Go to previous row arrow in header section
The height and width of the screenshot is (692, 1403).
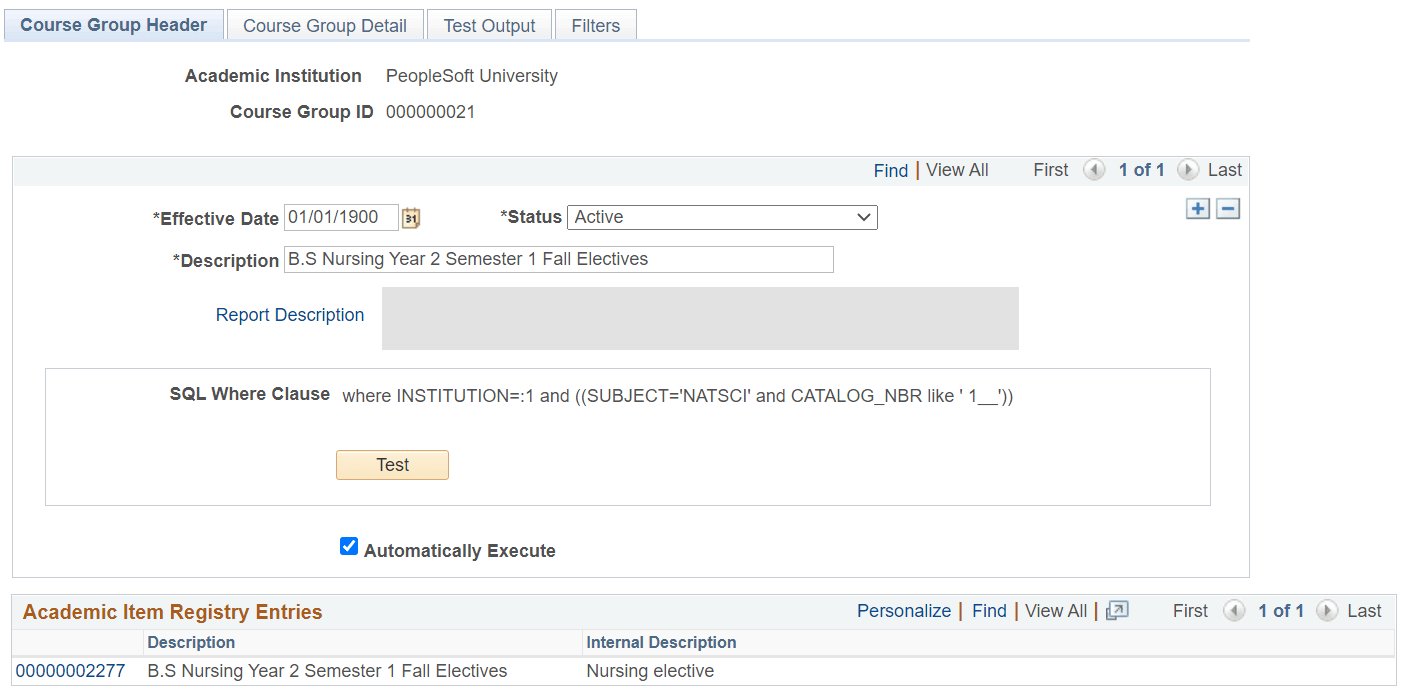1094,170
